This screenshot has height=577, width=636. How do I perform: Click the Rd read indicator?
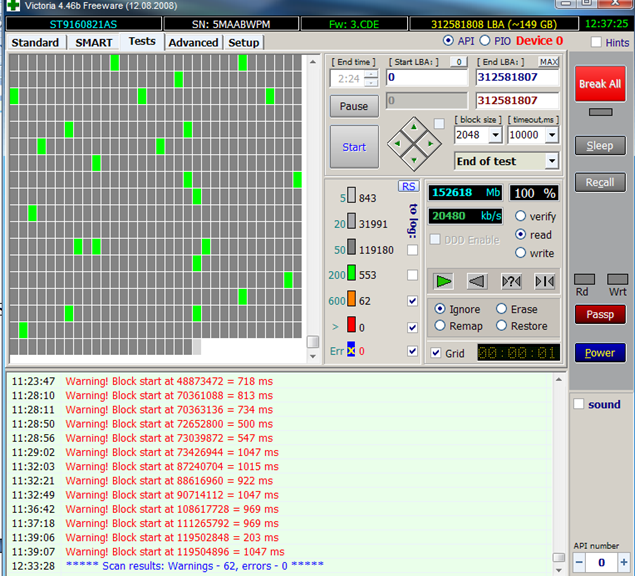(584, 279)
